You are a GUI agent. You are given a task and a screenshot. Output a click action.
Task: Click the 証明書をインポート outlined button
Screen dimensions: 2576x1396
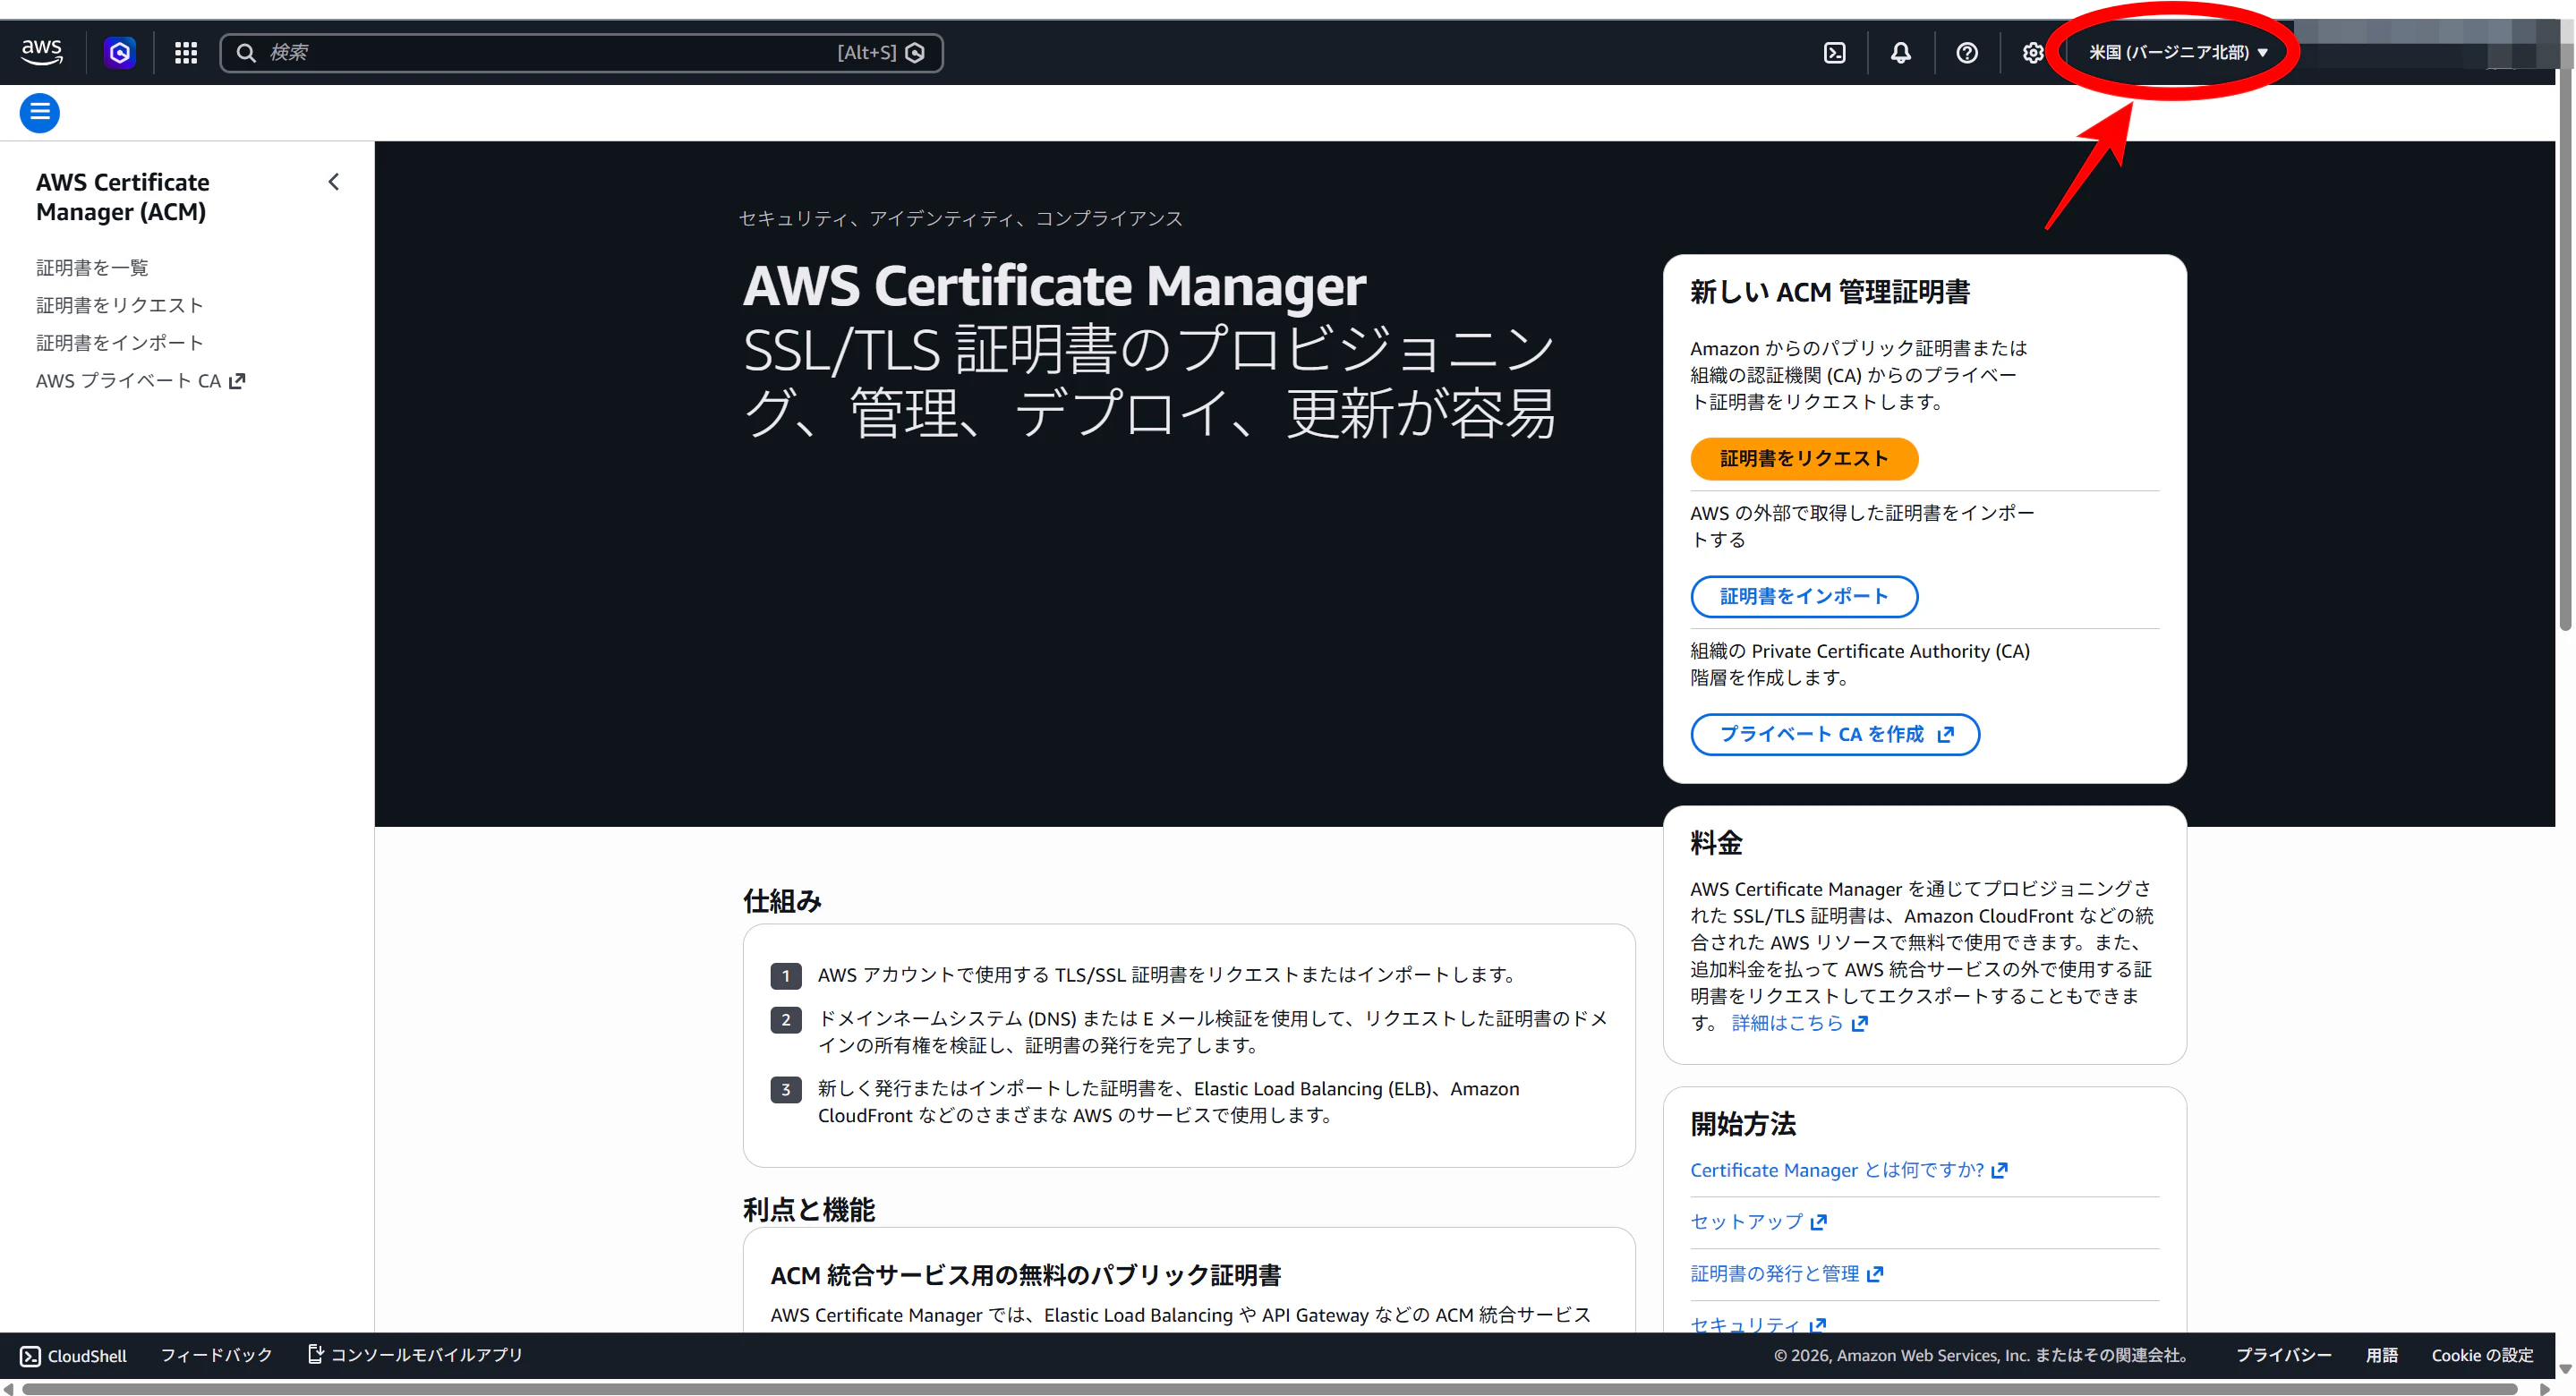click(1803, 596)
